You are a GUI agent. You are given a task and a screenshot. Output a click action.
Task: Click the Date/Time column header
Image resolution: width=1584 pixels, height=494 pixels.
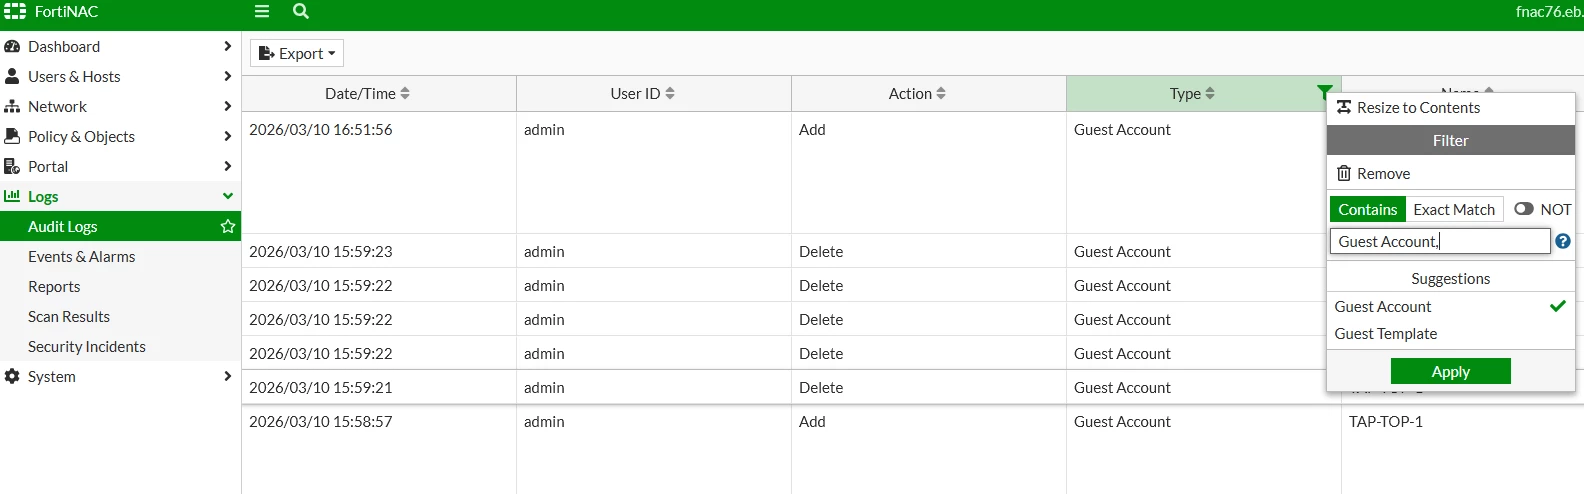tap(379, 93)
